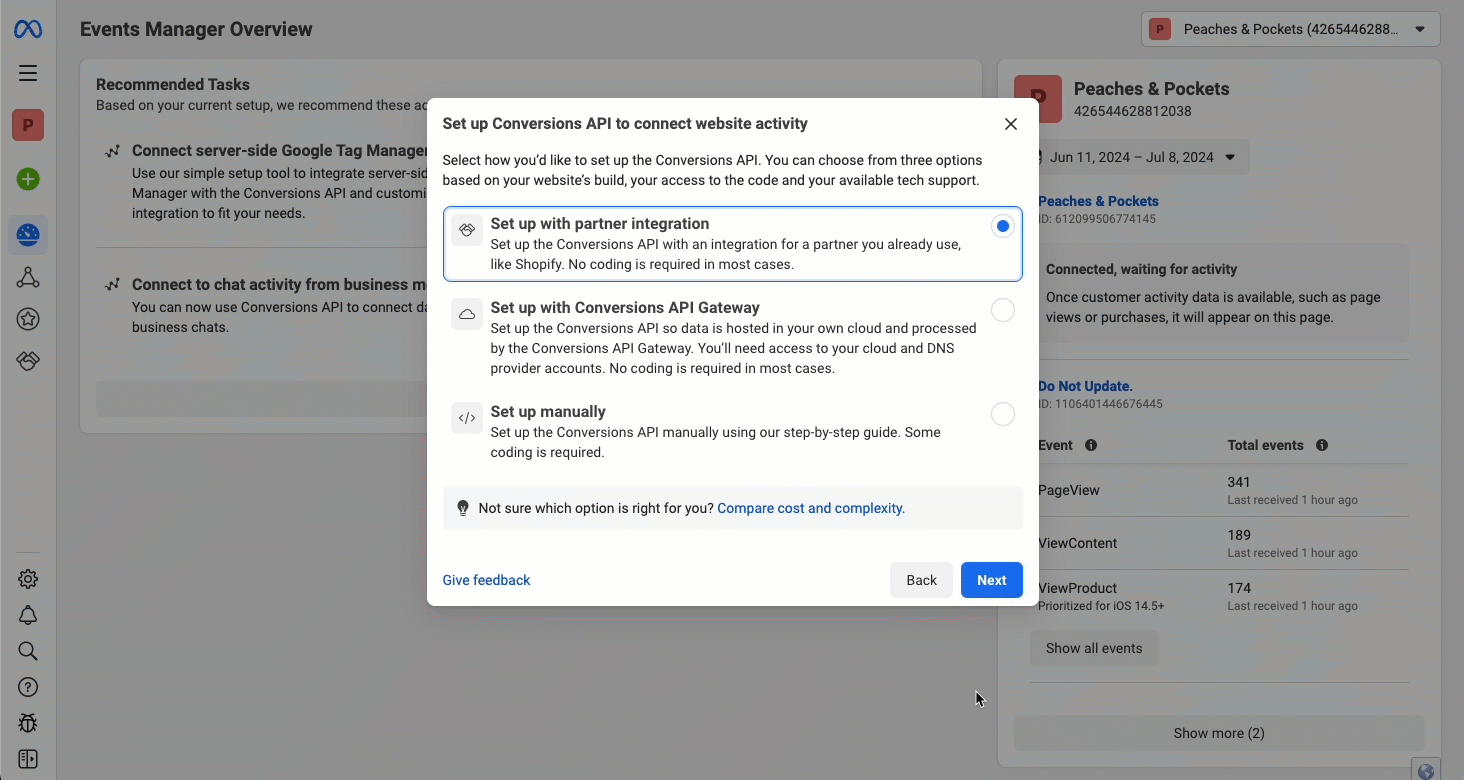This screenshot has width=1464, height=780.
Task: Click the 174 total events value
Action: (x=1240, y=588)
